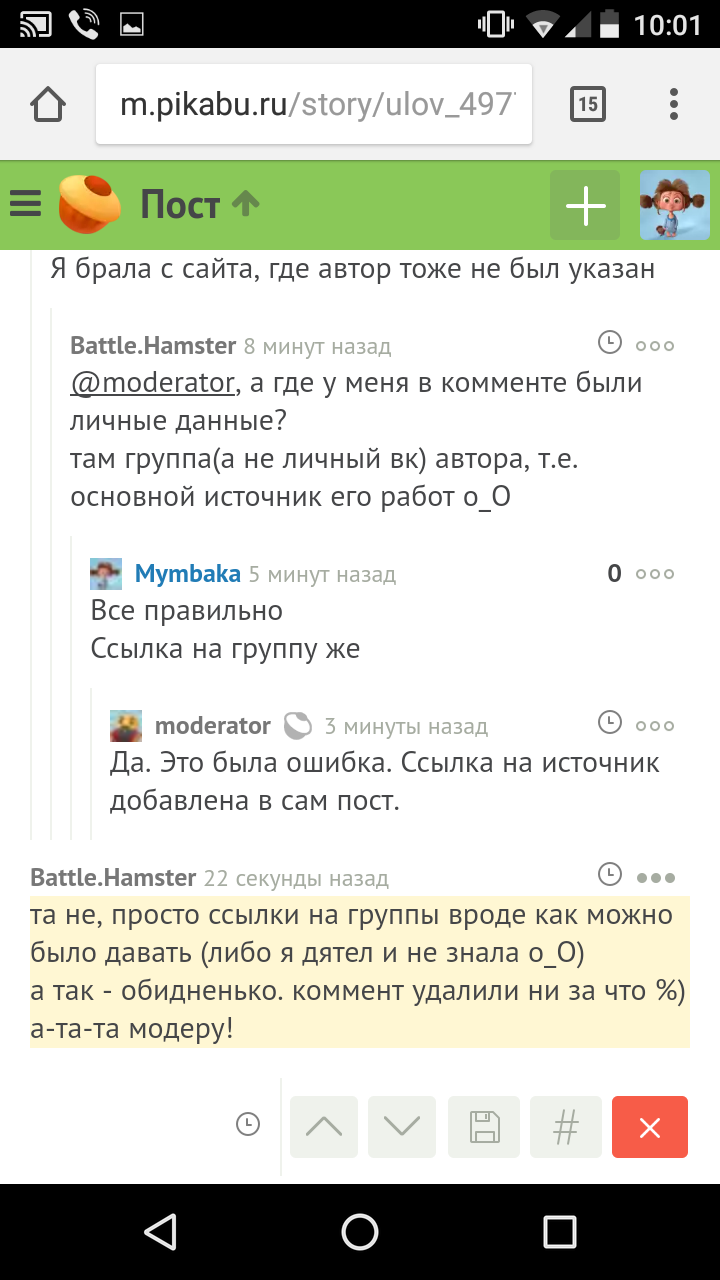Tap the hash link button for comment
The width and height of the screenshot is (720, 1280).
click(566, 1127)
